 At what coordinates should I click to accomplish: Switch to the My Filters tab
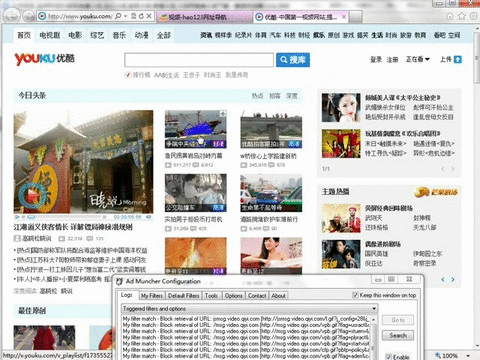[x=152, y=296]
